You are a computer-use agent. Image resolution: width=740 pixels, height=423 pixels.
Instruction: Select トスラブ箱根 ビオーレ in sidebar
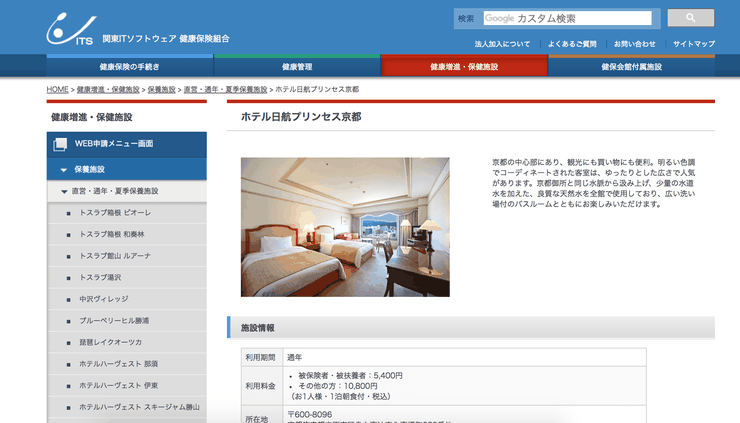coord(126,213)
